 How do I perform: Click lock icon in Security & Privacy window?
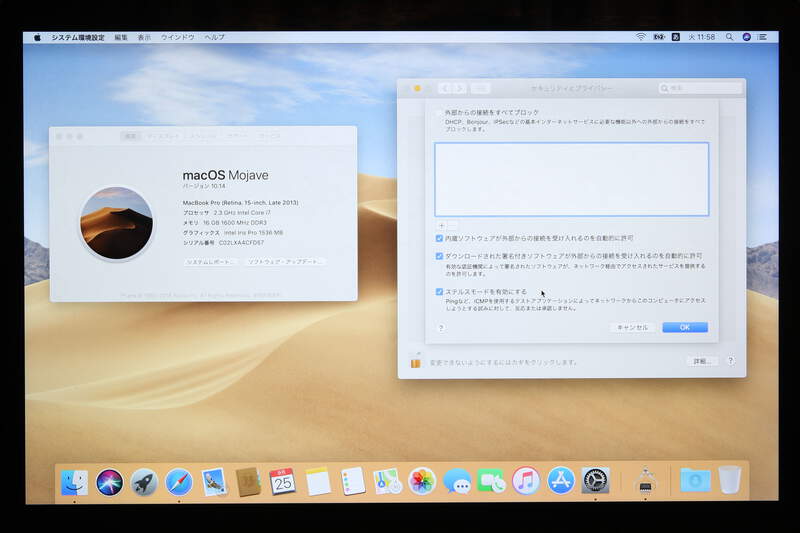416,361
